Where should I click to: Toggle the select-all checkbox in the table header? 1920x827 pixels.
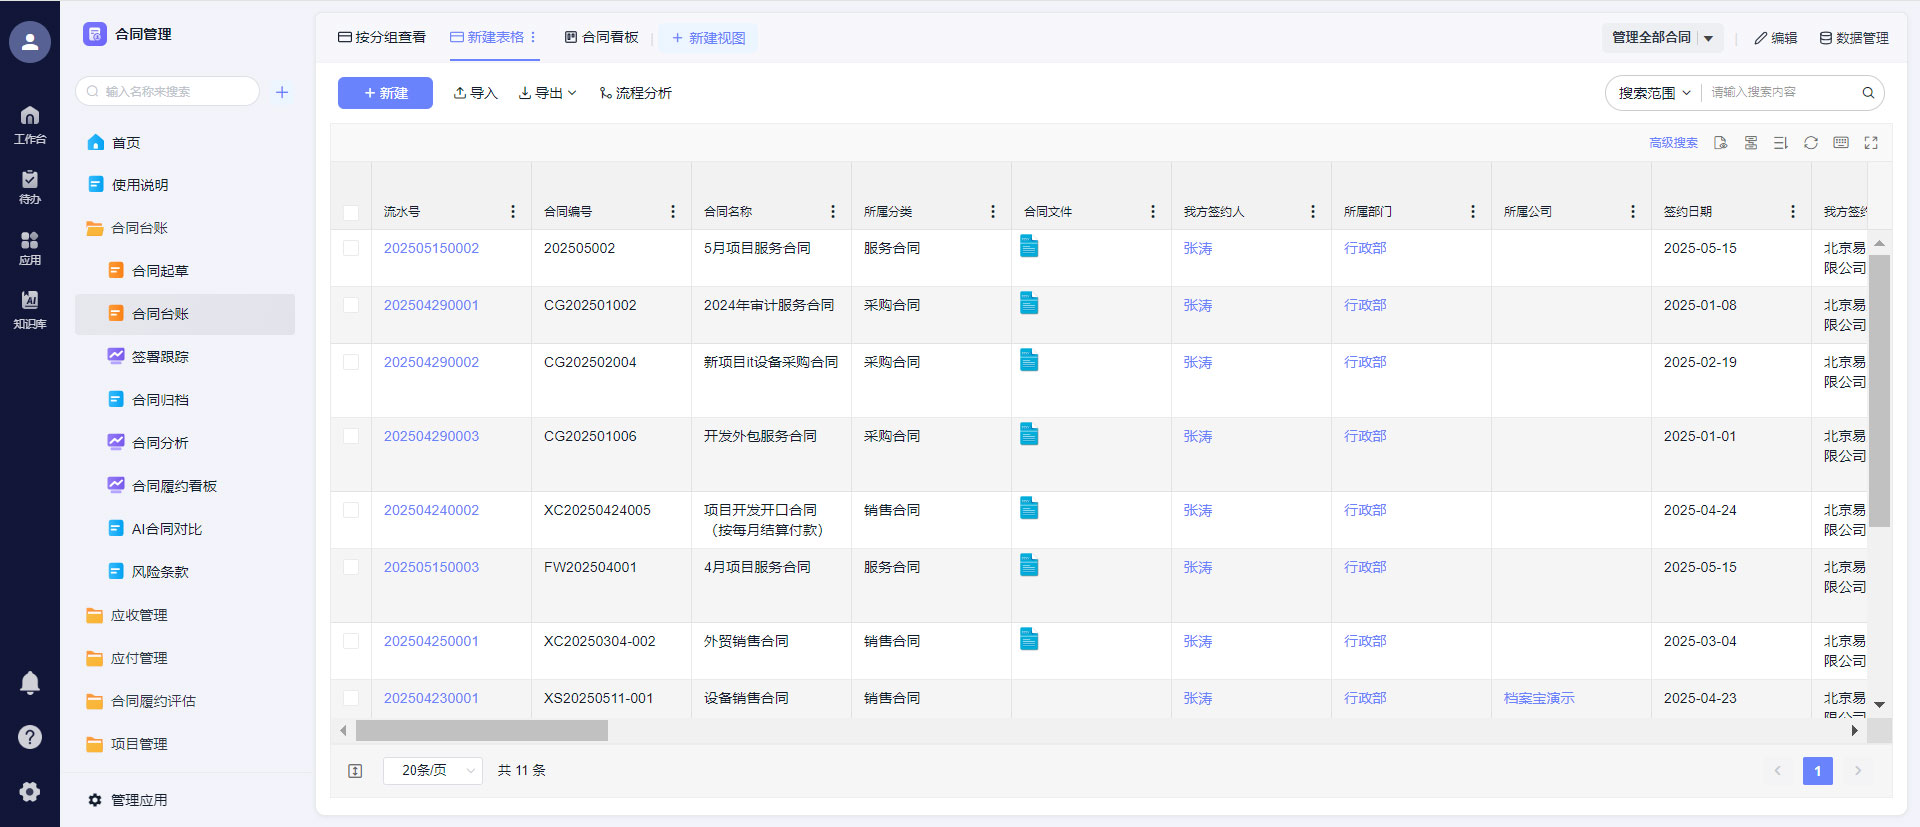351,212
